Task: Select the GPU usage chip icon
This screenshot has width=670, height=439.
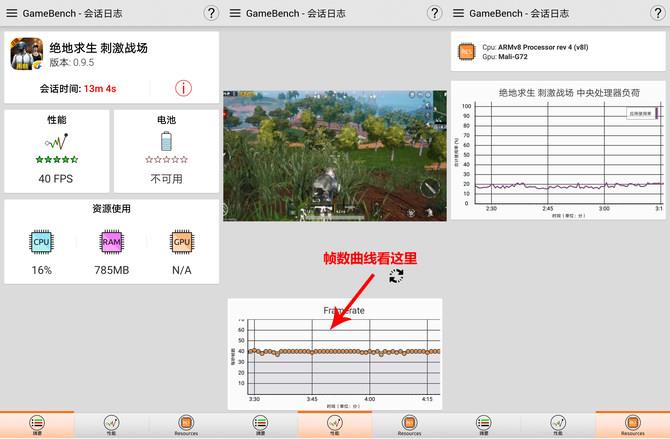Action: [182, 242]
